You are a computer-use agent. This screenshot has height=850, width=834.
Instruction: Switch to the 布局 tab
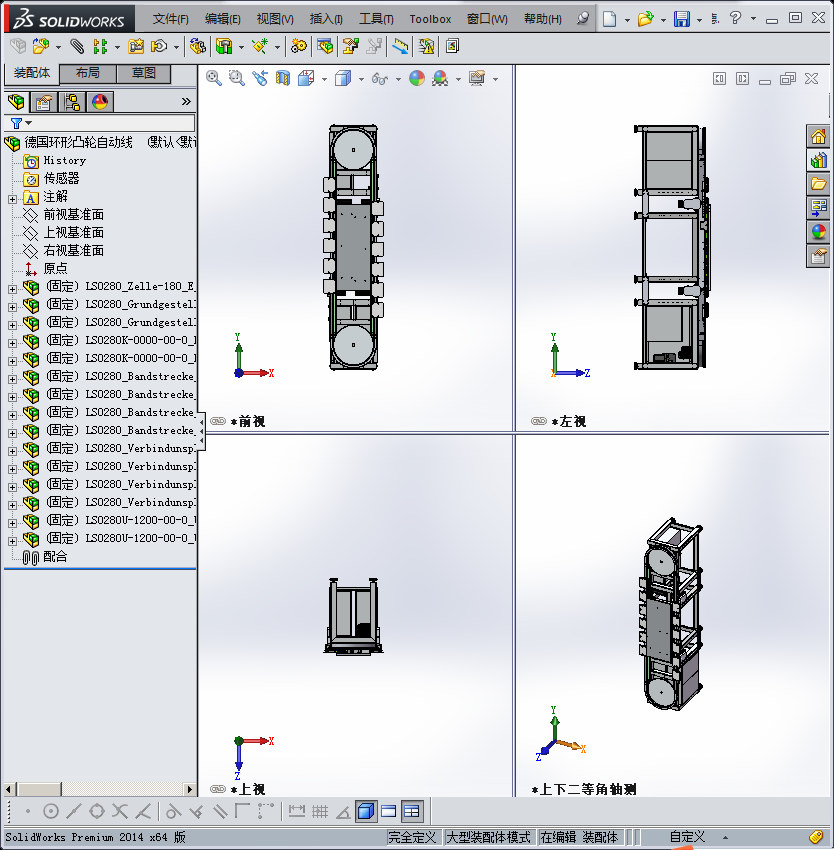87,73
